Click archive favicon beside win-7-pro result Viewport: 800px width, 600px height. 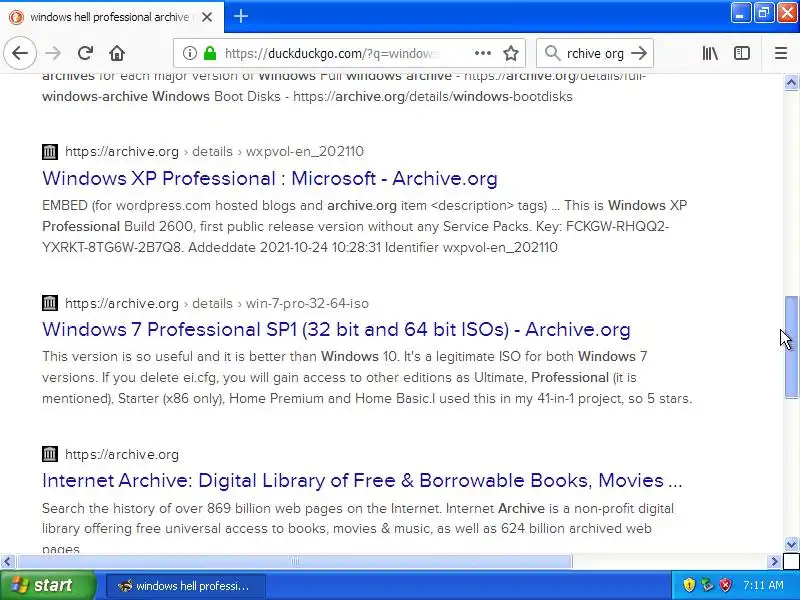pyautogui.click(x=49, y=303)
